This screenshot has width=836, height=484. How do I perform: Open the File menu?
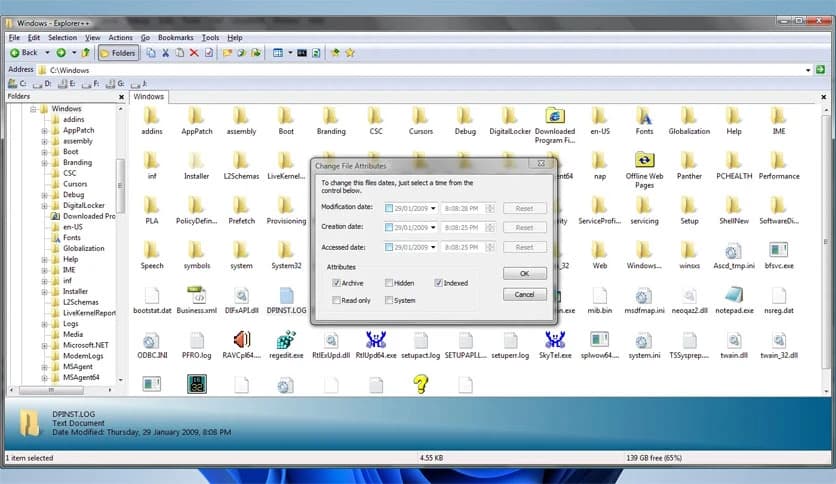point(14,38)
